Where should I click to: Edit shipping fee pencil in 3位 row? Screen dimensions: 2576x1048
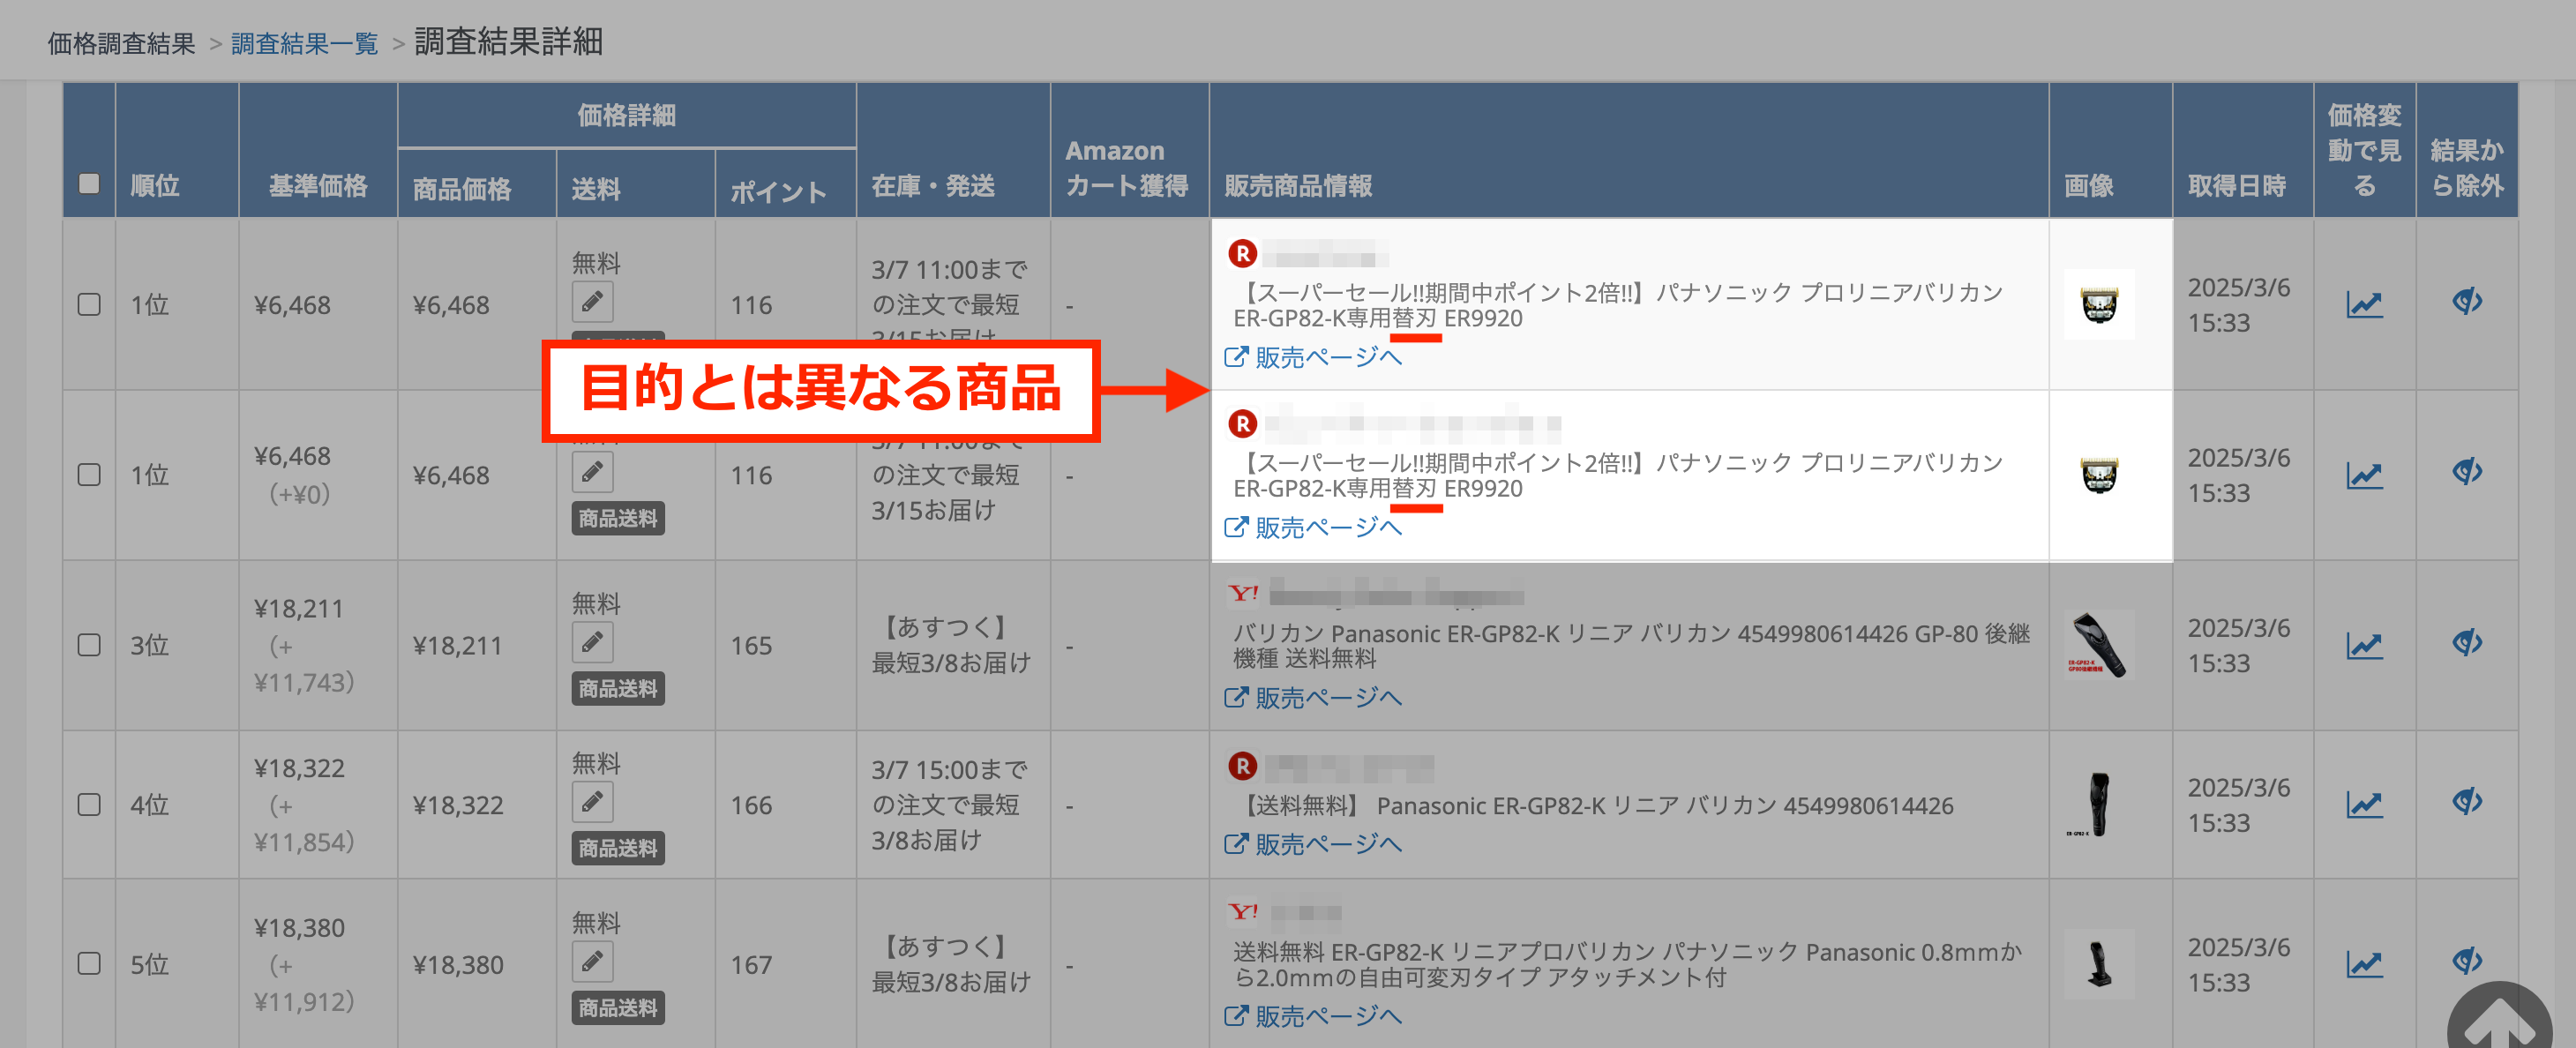(592, 642)
